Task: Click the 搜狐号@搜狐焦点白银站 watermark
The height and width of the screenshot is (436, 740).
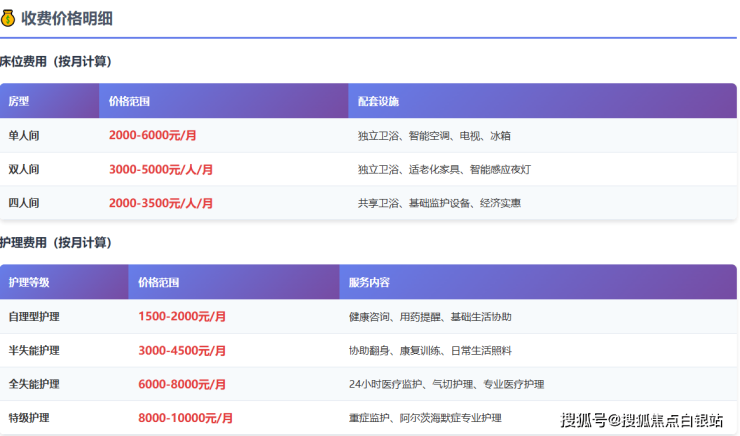Action: [641, 420]
